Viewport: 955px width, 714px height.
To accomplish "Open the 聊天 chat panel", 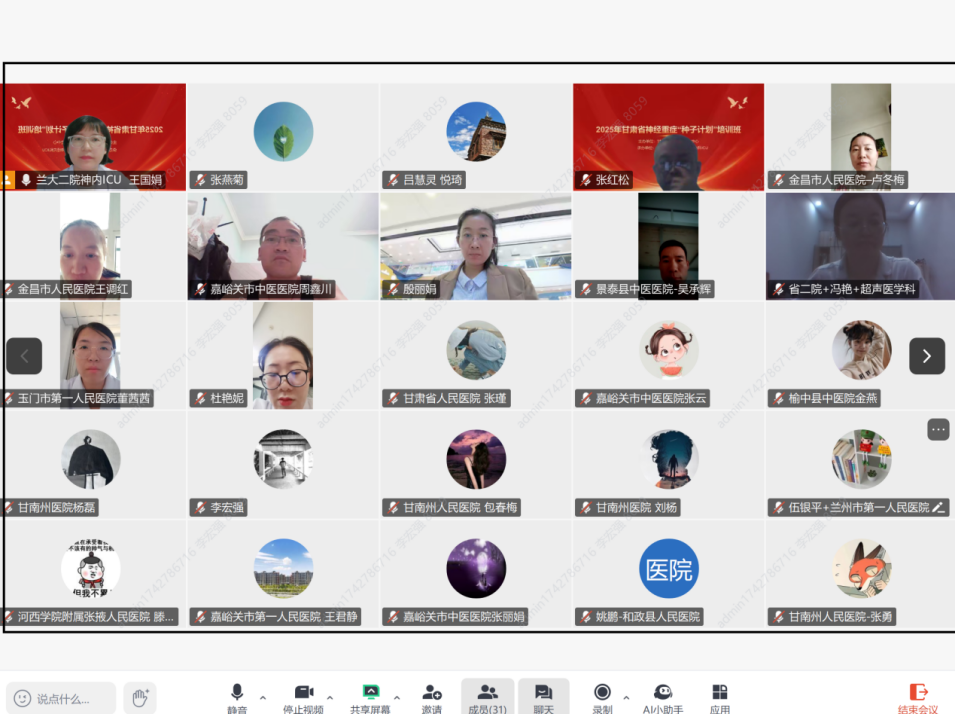I will tap(543, 695).
